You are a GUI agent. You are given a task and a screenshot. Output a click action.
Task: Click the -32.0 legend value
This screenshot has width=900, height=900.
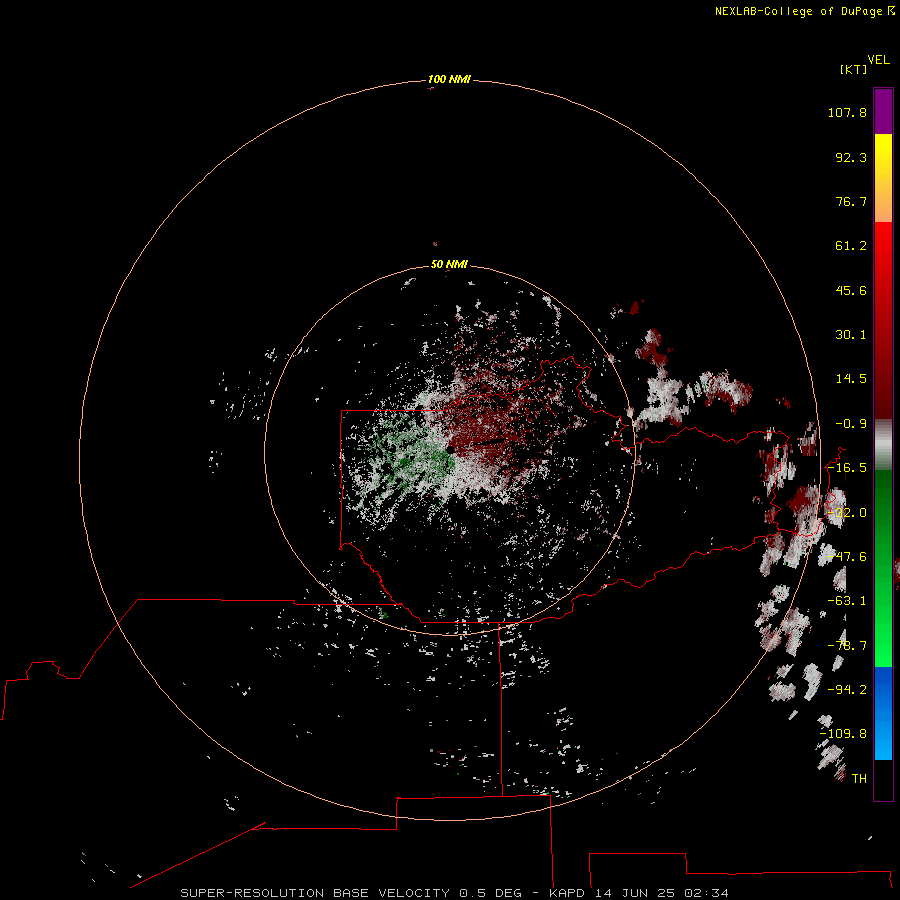pyautogui.click(x=847, y=513)
